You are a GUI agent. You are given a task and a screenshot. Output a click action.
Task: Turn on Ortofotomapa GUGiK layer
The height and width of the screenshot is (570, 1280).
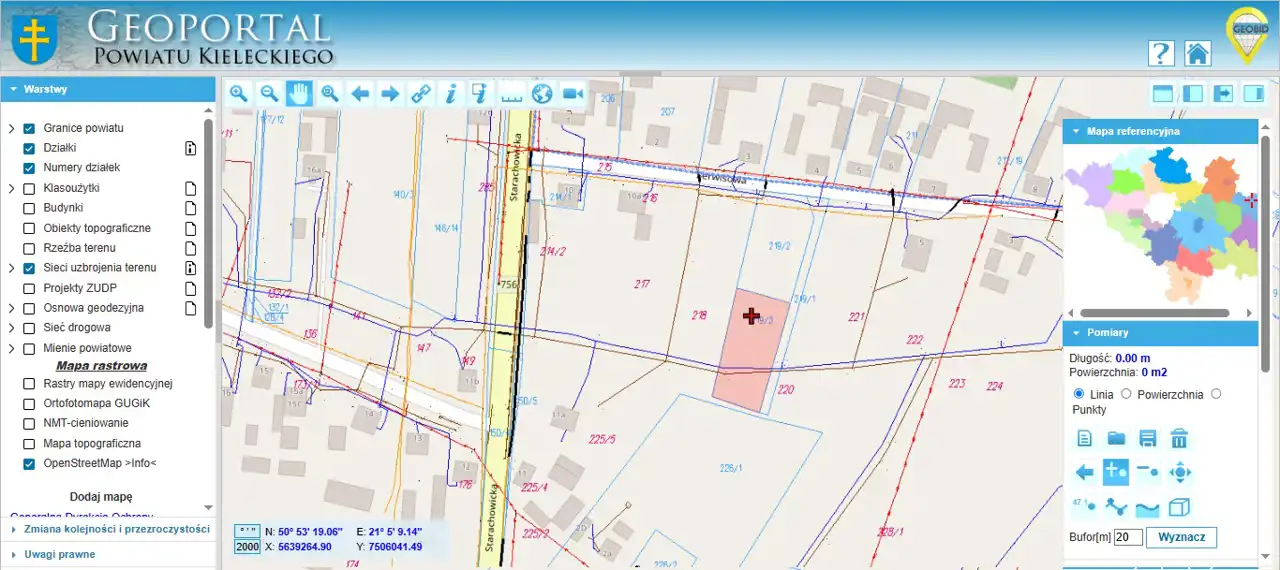pos(29,403)
